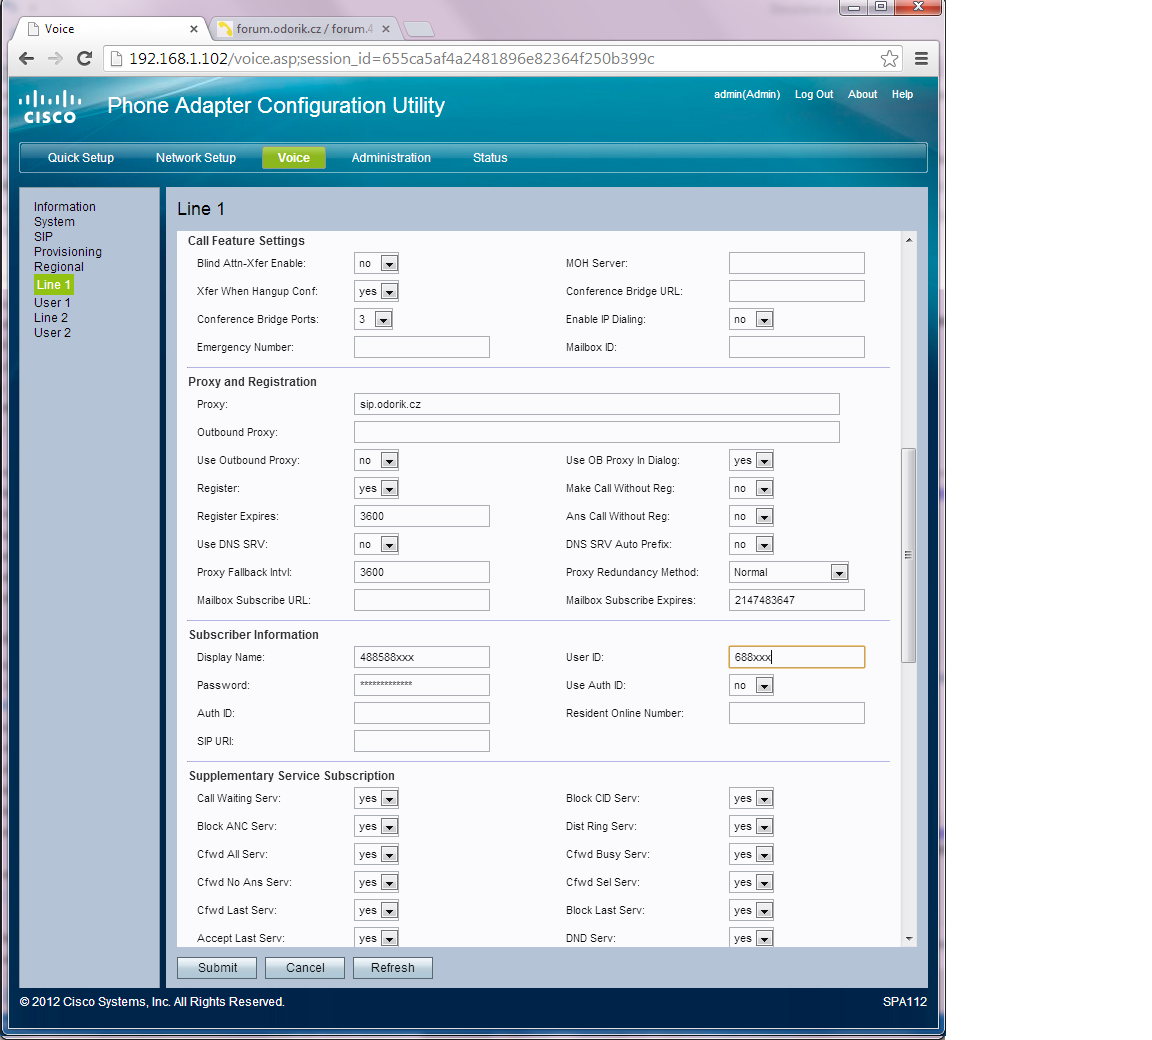Click the Log Out link
The width and height of the screenshot is (1152, 1040).
[x=813, y=95]
